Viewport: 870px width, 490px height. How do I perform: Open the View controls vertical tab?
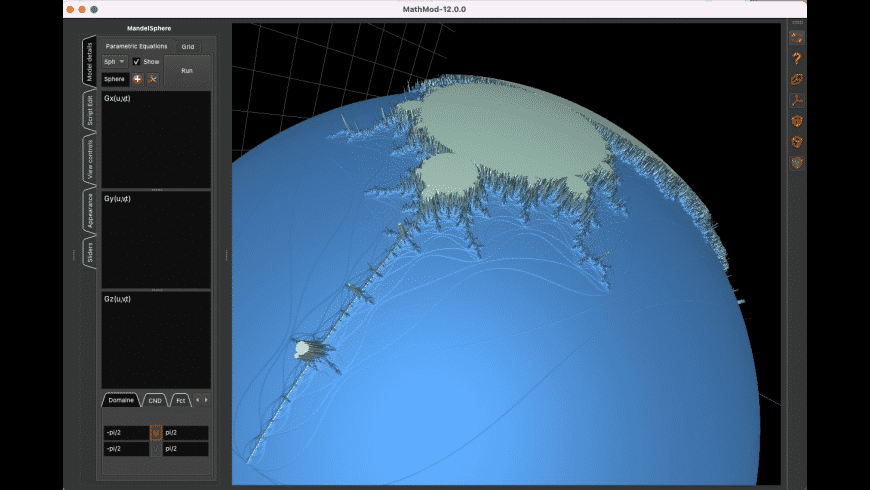[89, 159]
